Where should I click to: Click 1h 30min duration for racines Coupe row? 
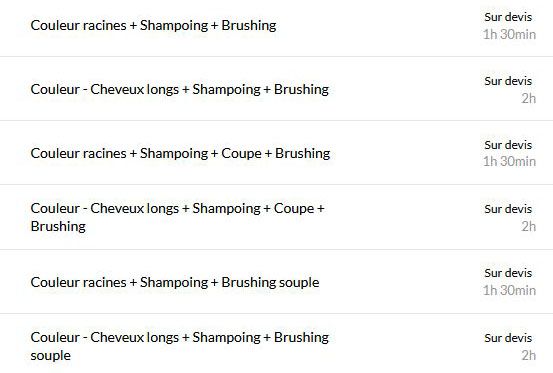[x=509, y=161]
